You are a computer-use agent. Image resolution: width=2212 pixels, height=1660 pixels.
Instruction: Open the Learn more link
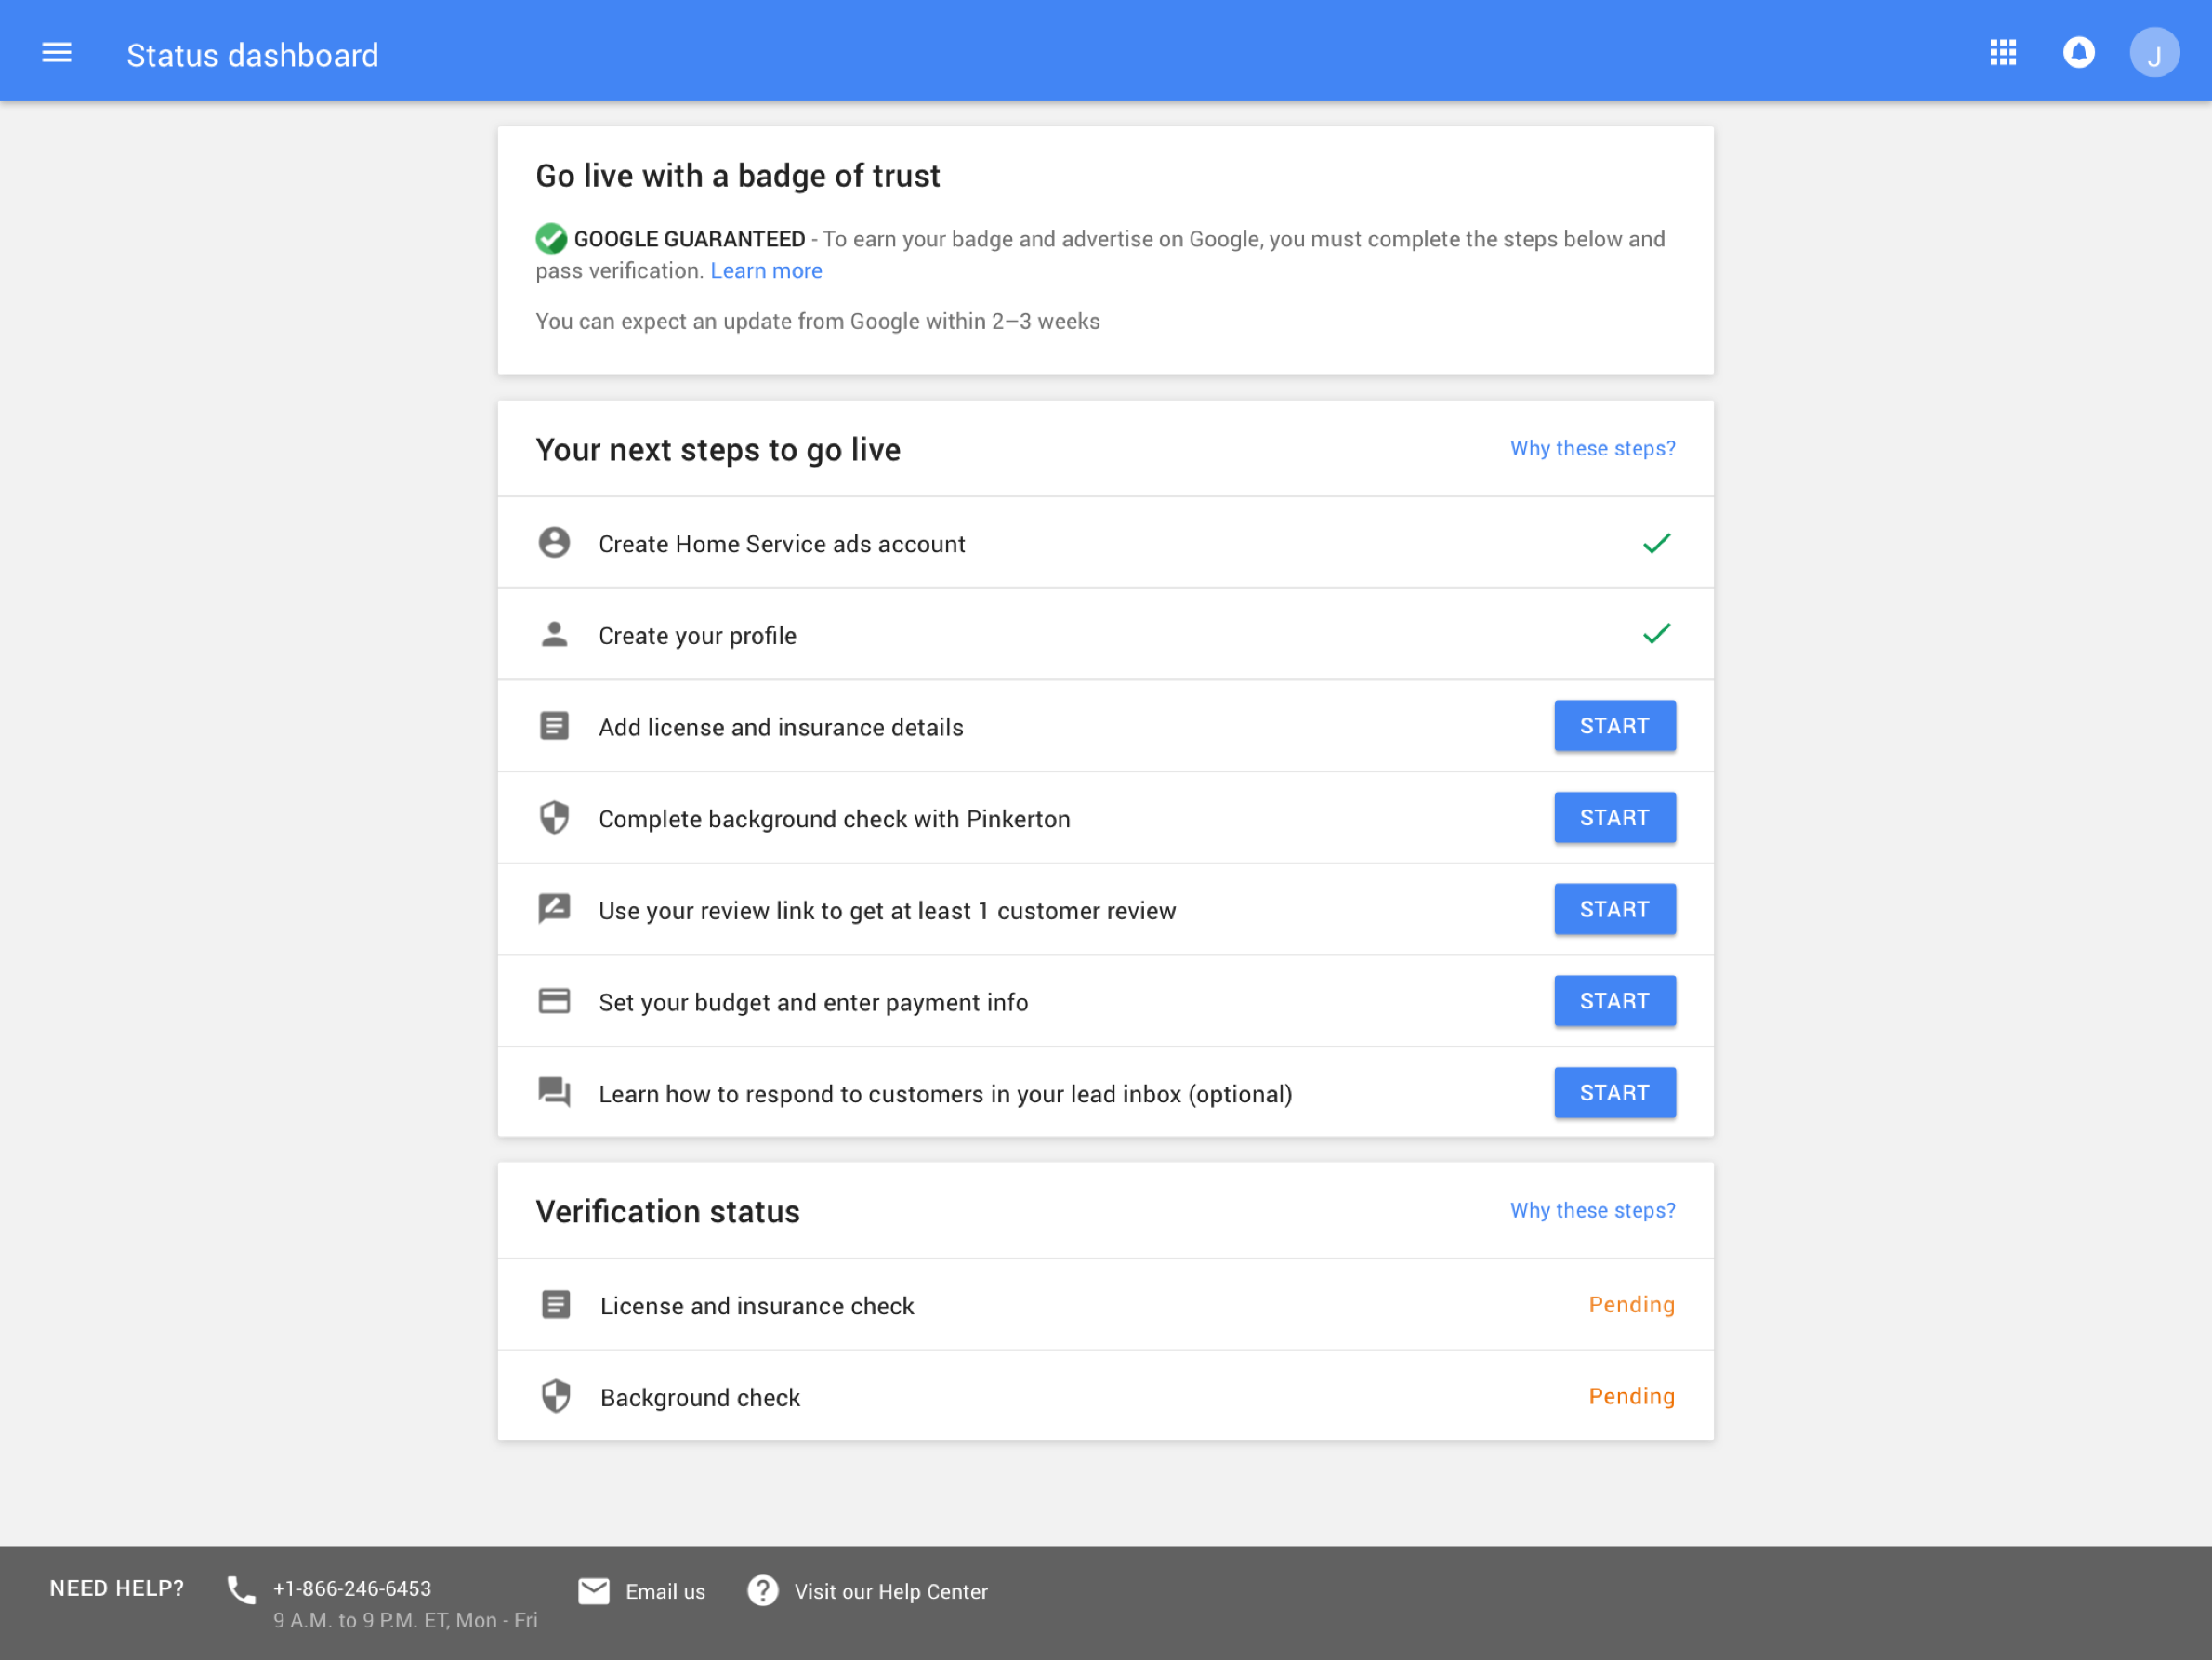point(766,271)
